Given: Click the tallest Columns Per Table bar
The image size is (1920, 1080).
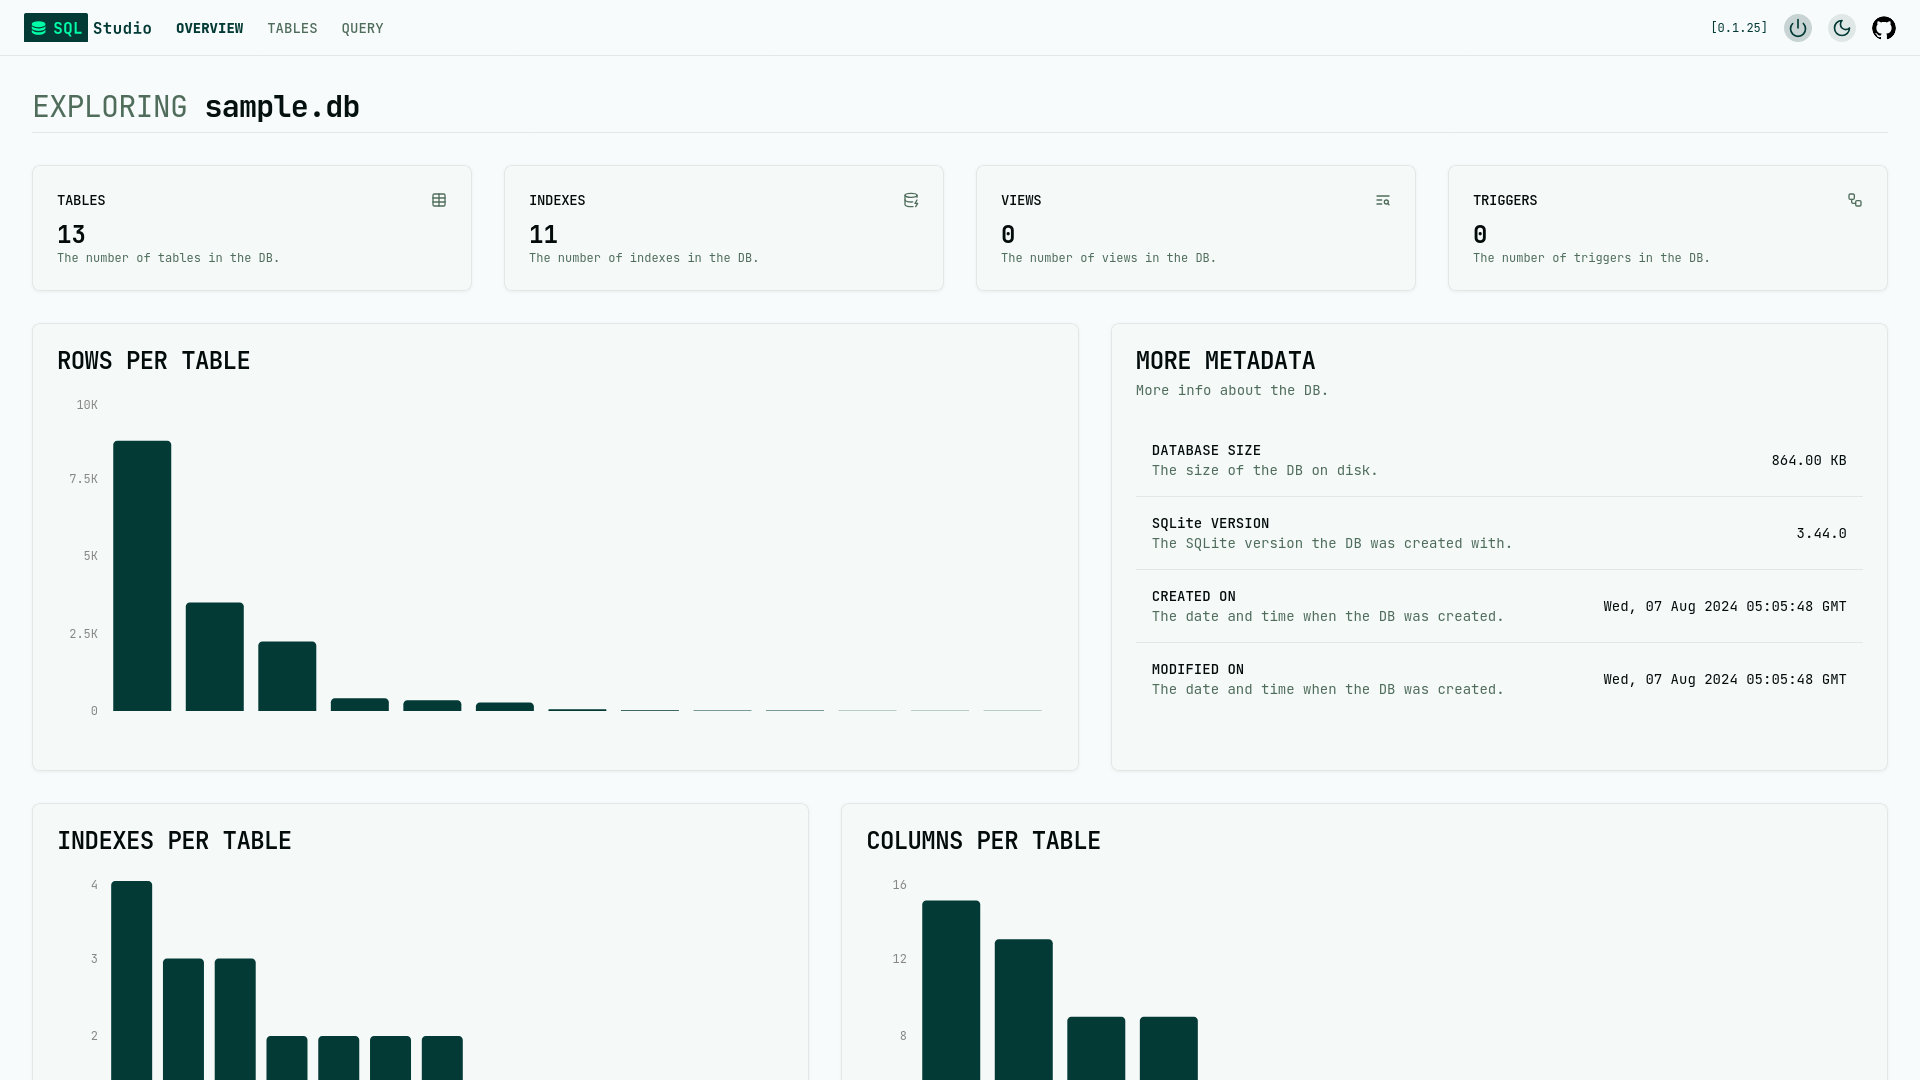Looking at the screenshot, I should pyautogui.click(x=951, y=990).
